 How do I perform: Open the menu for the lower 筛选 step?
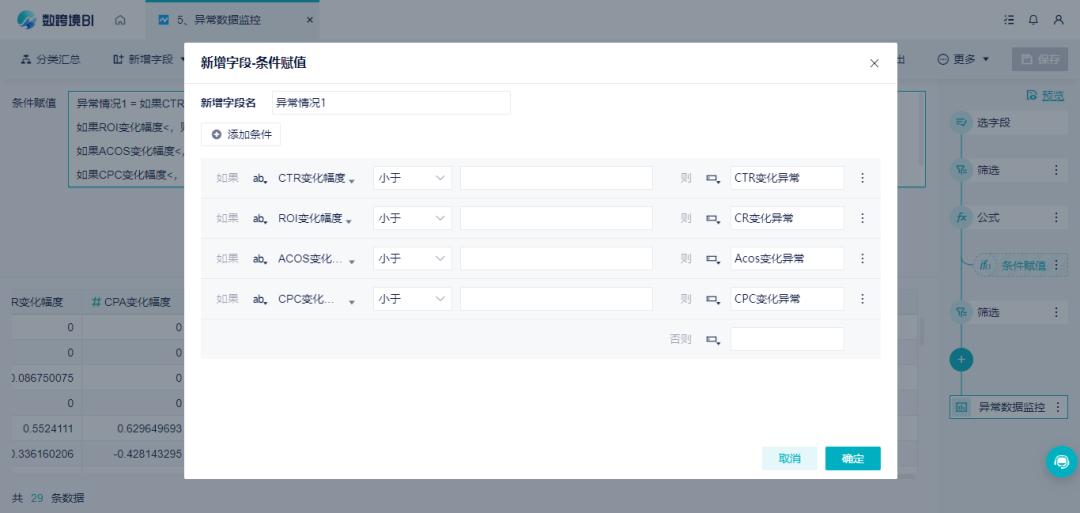(x=1056, y=313)
